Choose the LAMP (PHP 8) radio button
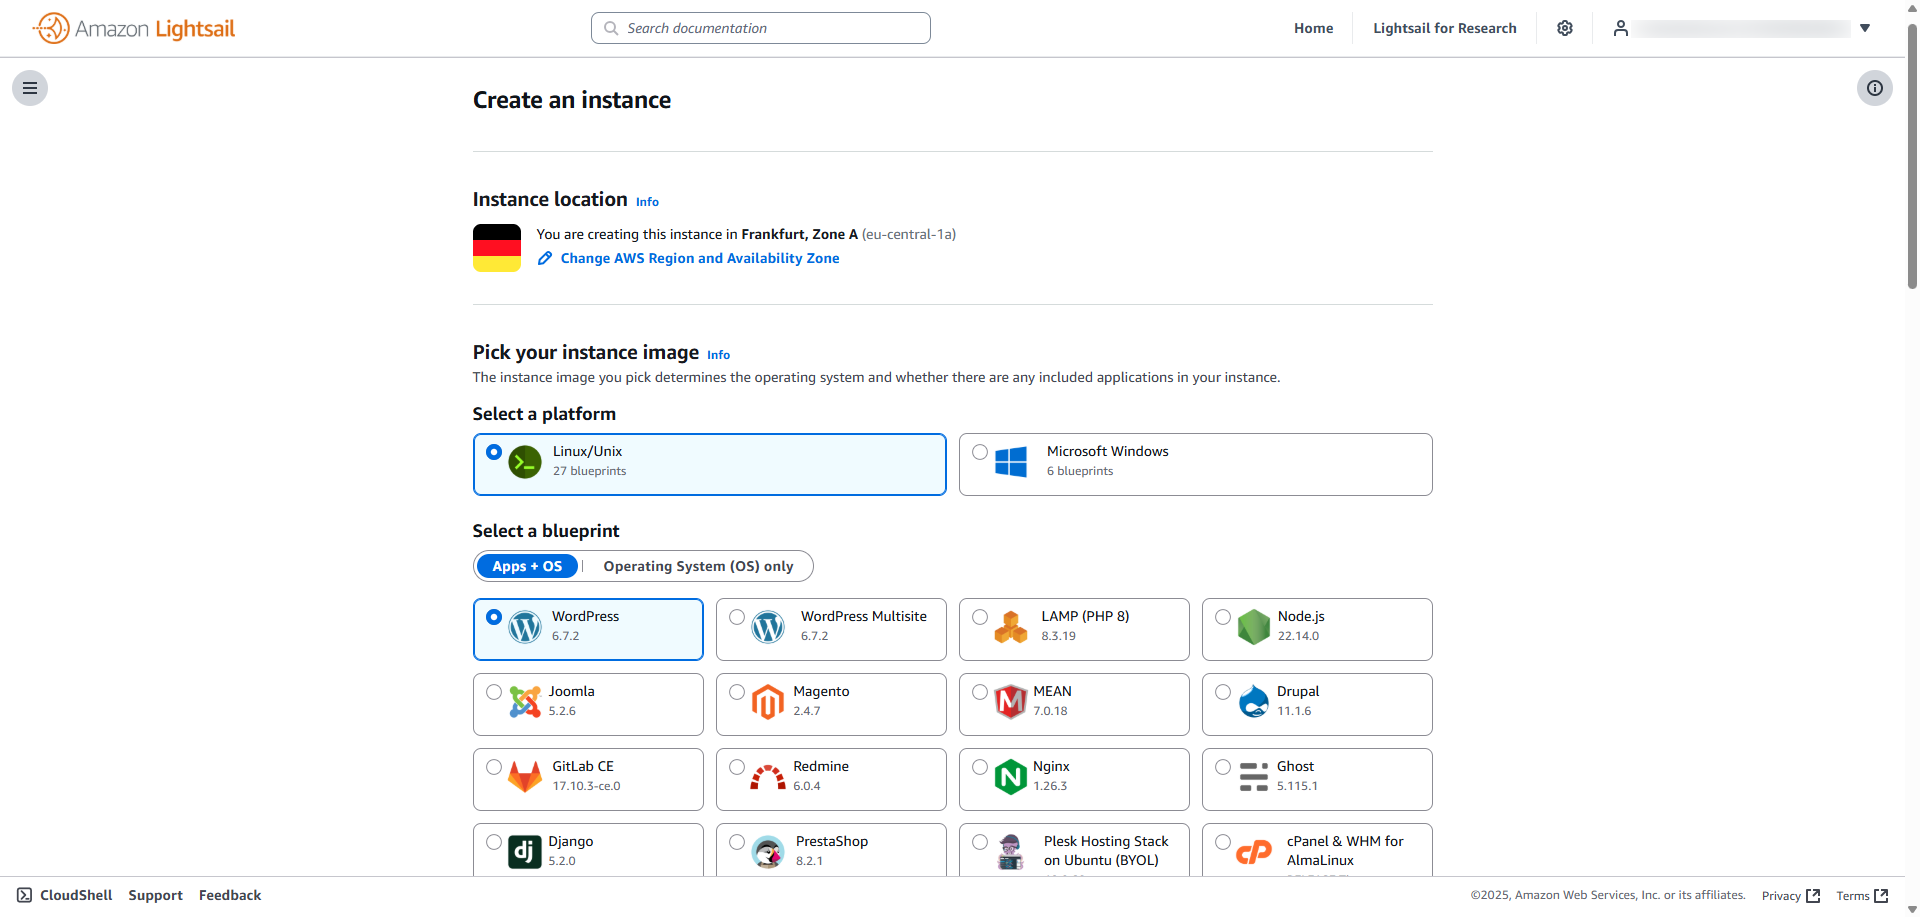Image resolution: width=1920 pixels, height=917 pixels. (980, 617)
